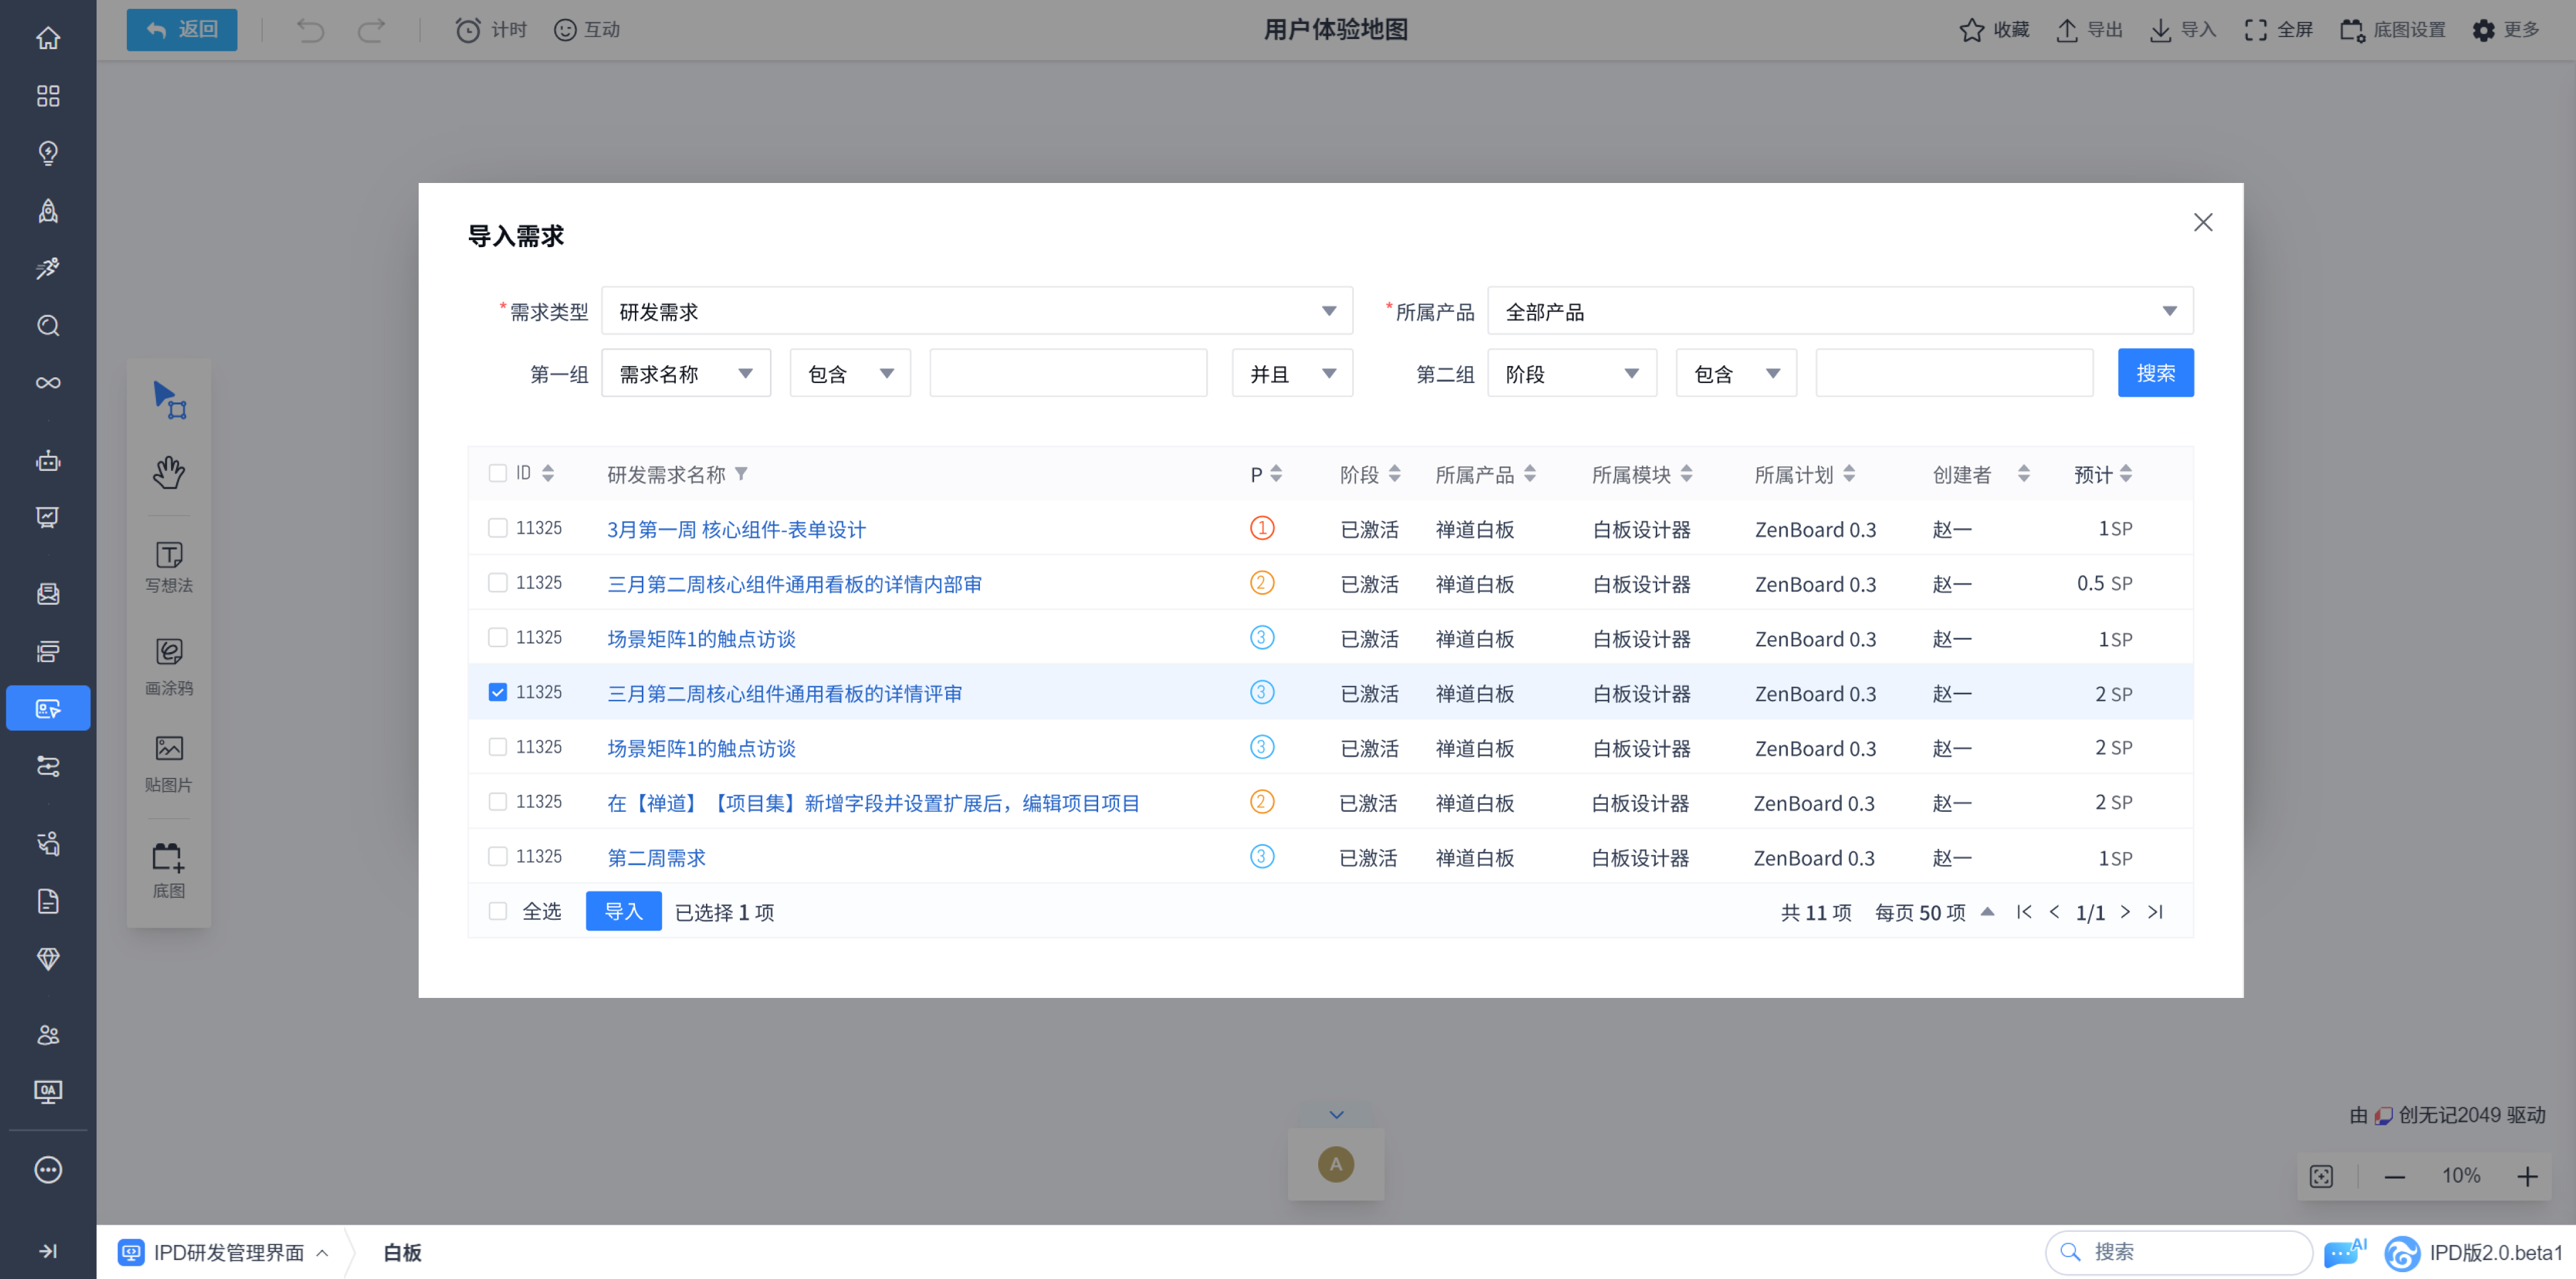The height and width of the screenshot is (1279, 2576).
Task: Choose the 写想法 text tool
Action: [168, 566]
